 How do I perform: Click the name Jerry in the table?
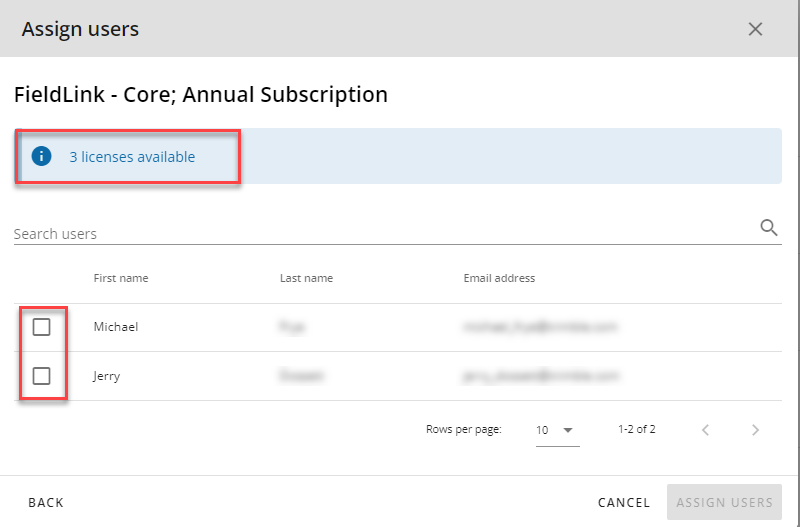[x=107, y=377]
